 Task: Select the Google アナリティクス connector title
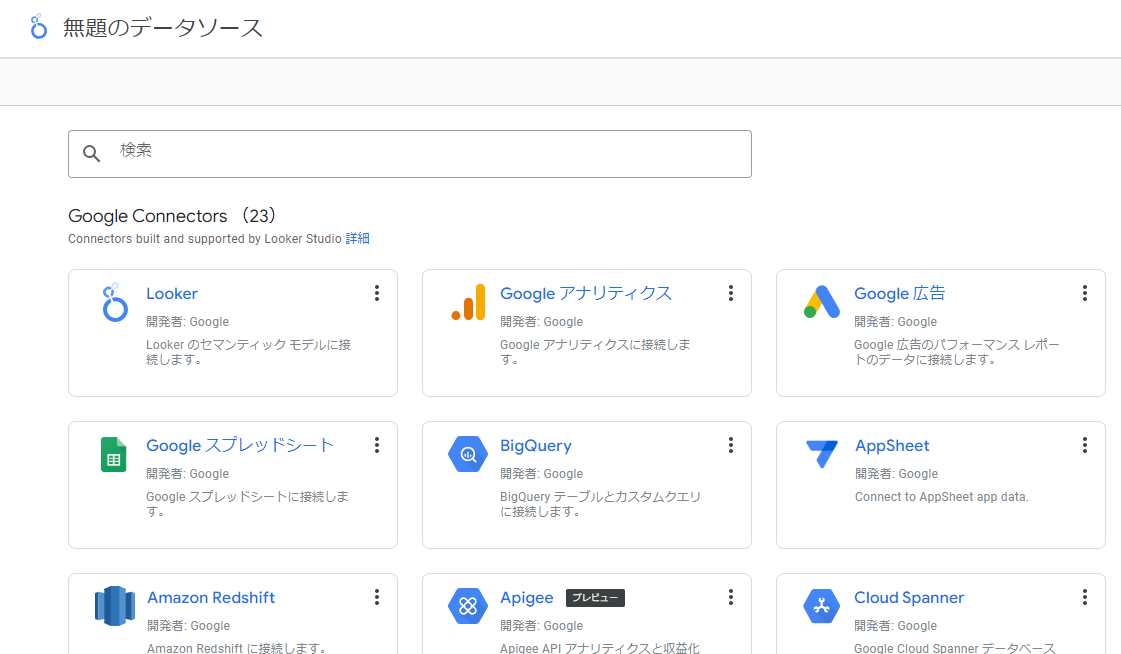tap(586, 294)
